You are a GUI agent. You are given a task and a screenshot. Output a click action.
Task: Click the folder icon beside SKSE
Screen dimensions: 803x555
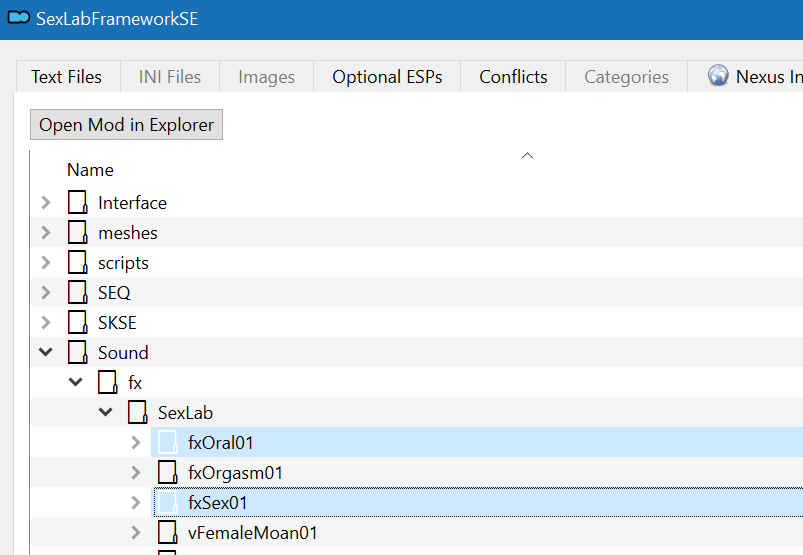click(78, 323)
